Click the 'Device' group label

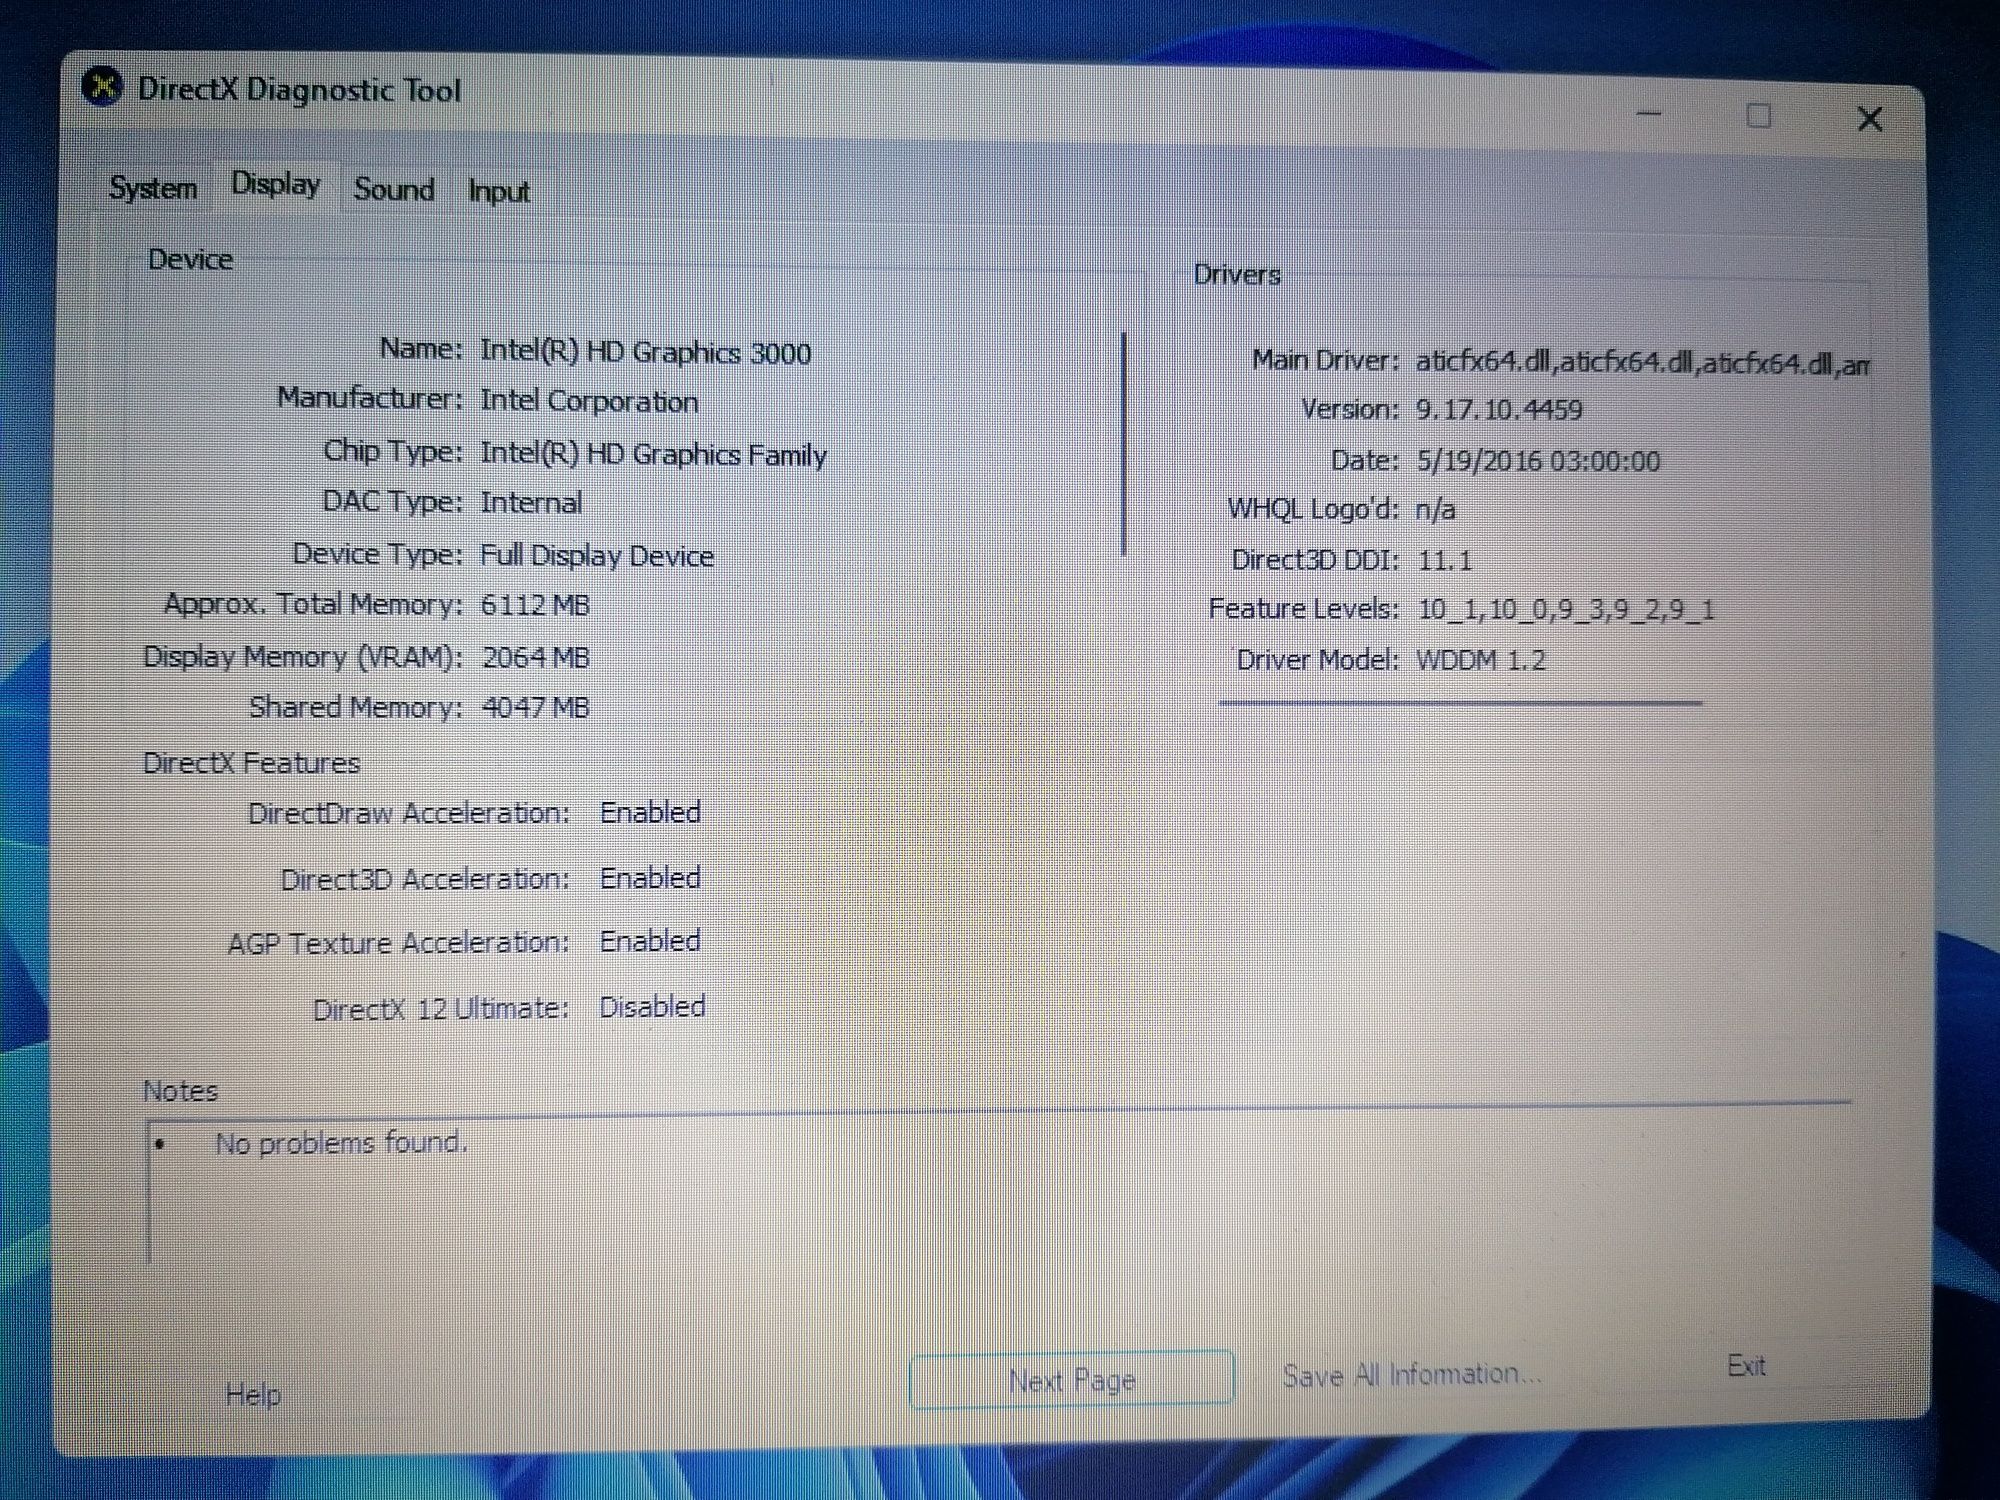click(x=190, y=259)
